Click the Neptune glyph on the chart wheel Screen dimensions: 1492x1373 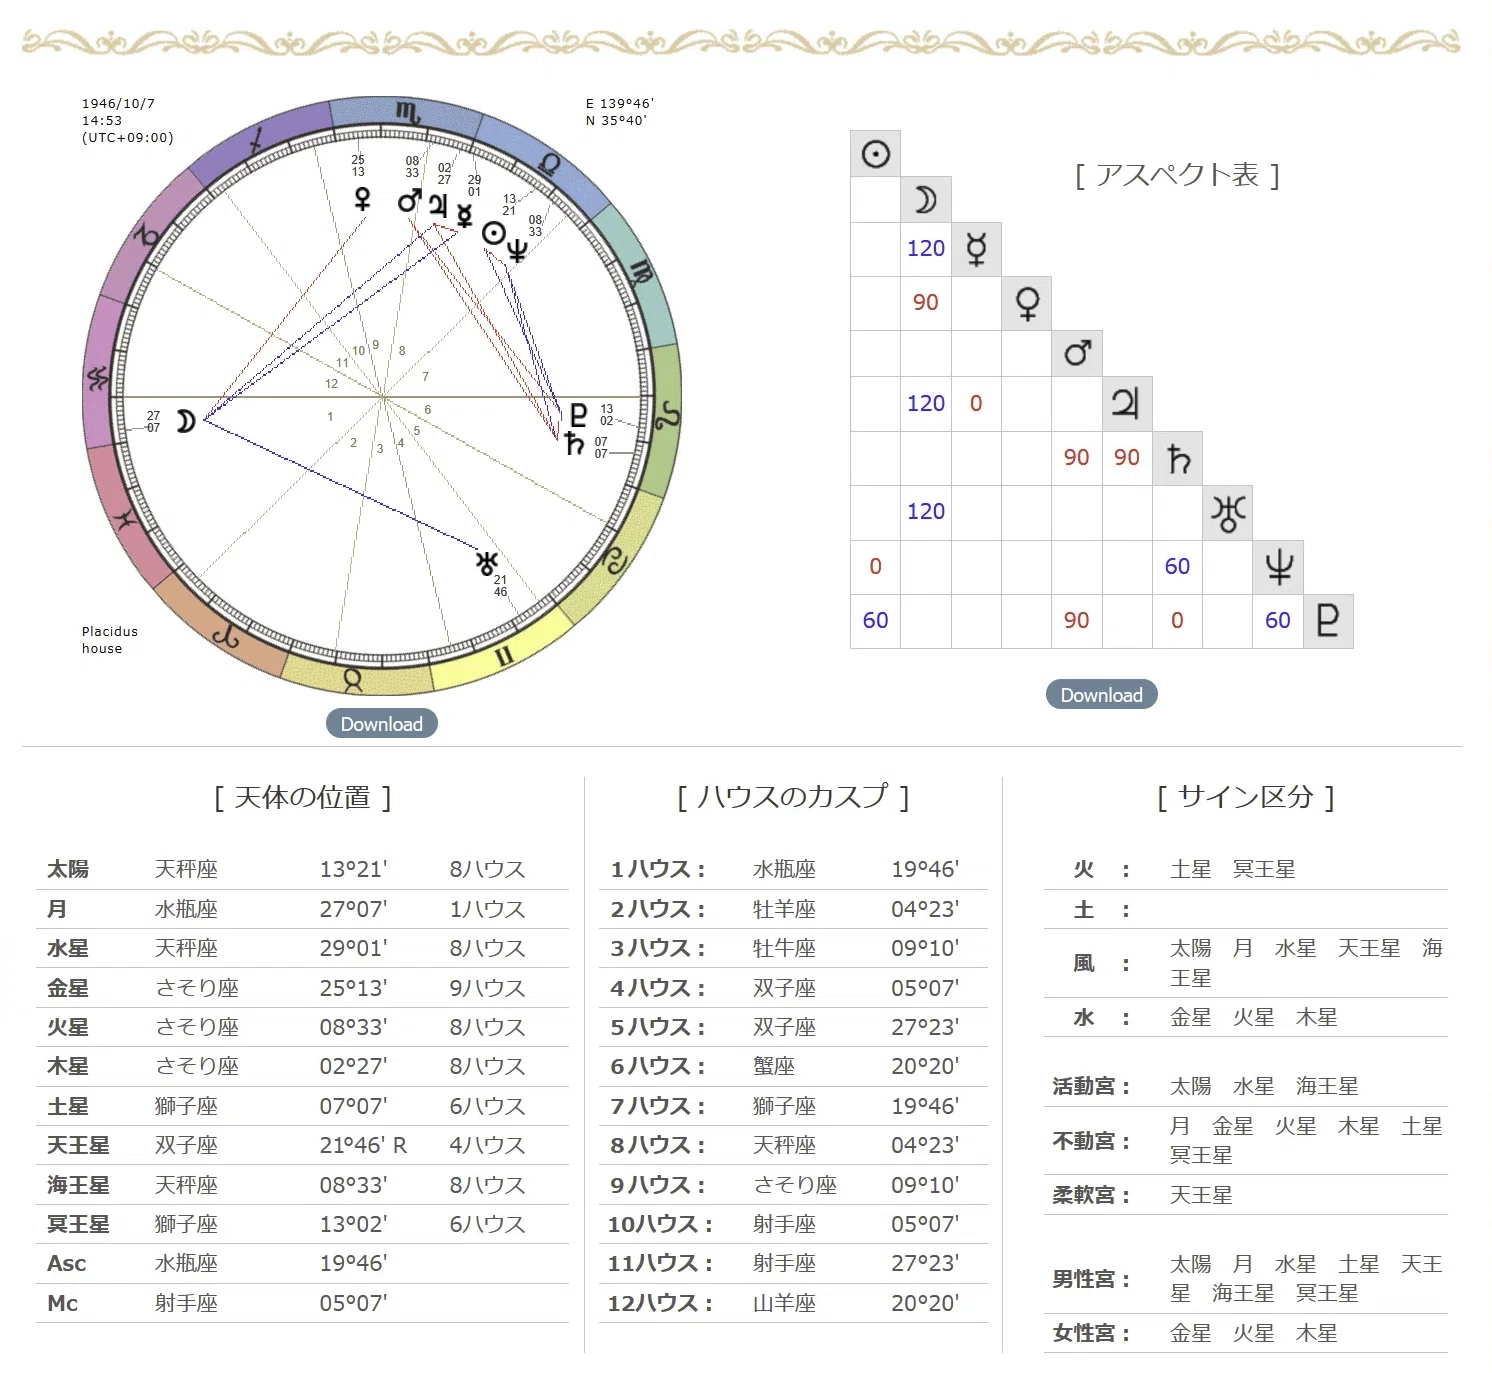(x=517, y=250)
